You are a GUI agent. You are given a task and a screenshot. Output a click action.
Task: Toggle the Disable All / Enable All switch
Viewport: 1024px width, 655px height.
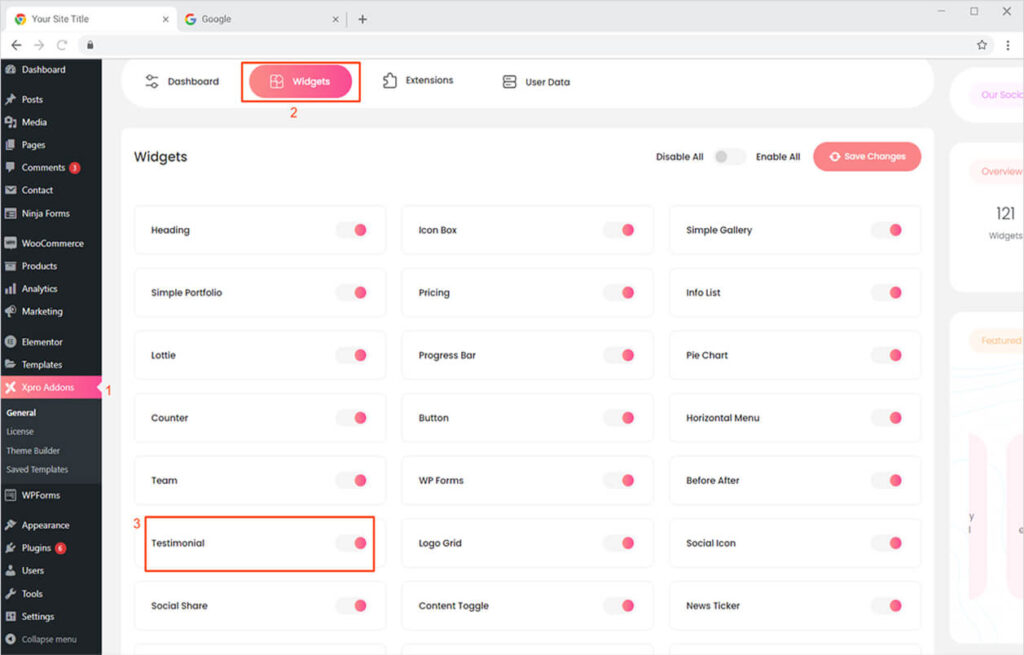point(730,157)
